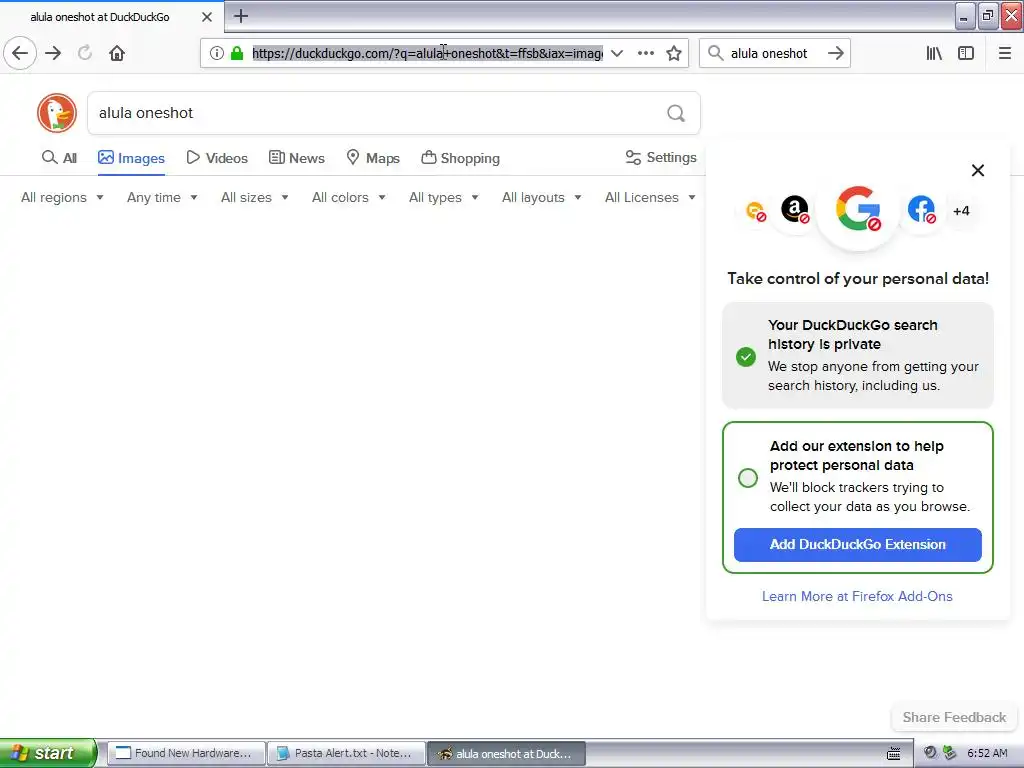Switch to the Videos tab
This screenshot has width=1024, height=768.
pyautogui.click(x=217, y=158)
